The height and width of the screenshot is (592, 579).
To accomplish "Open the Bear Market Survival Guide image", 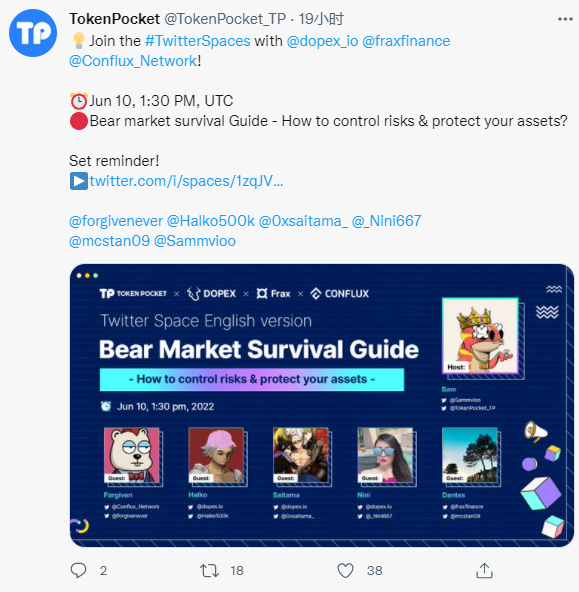I will (322, 405).
